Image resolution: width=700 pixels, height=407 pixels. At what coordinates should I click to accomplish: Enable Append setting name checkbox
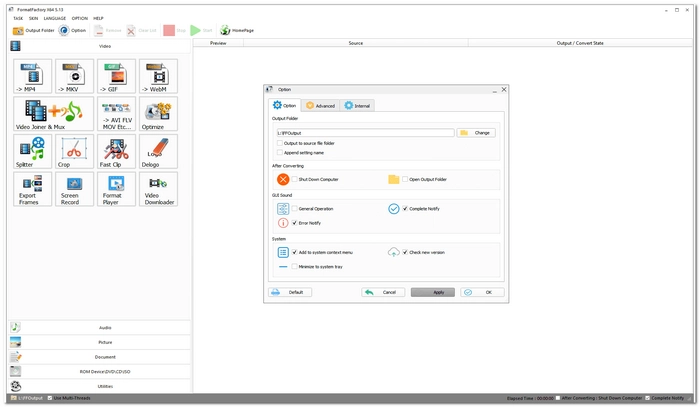point(280,153)
